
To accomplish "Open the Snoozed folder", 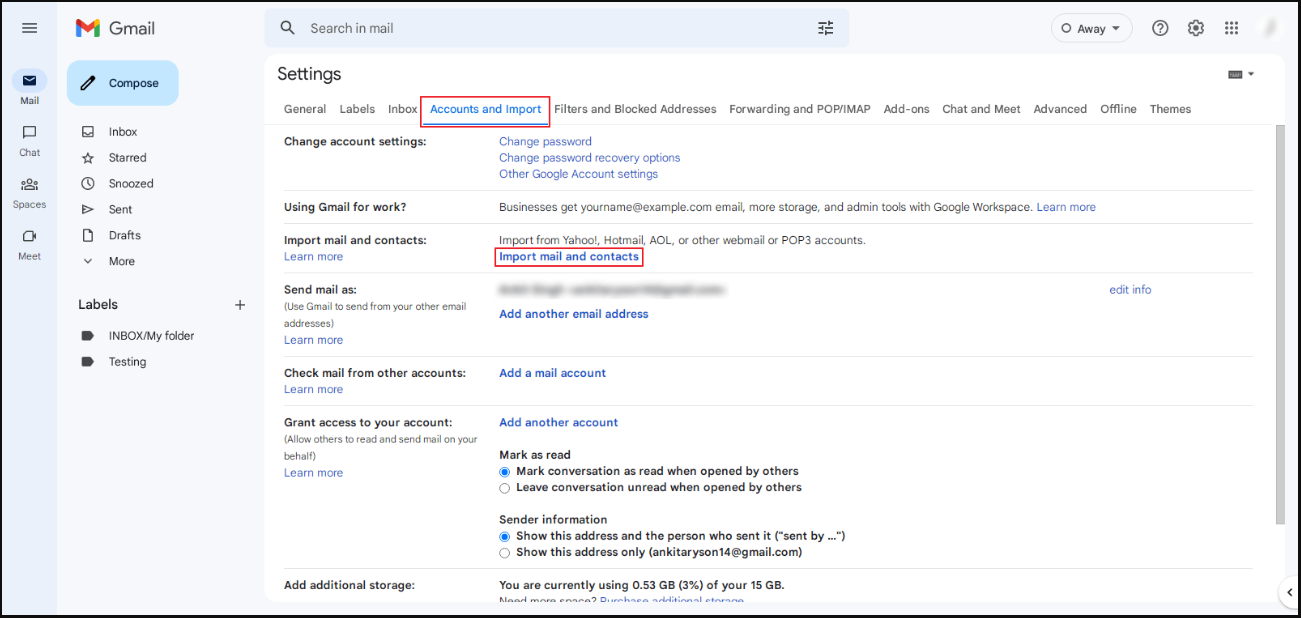I will click(x=131, y=184).
